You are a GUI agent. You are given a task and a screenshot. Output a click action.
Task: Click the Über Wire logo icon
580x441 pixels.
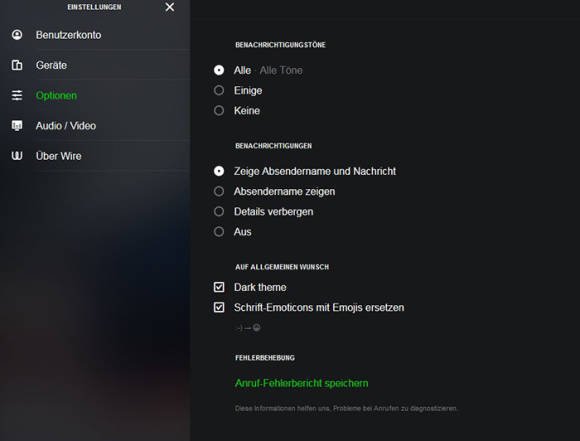[x=17, y=156]
